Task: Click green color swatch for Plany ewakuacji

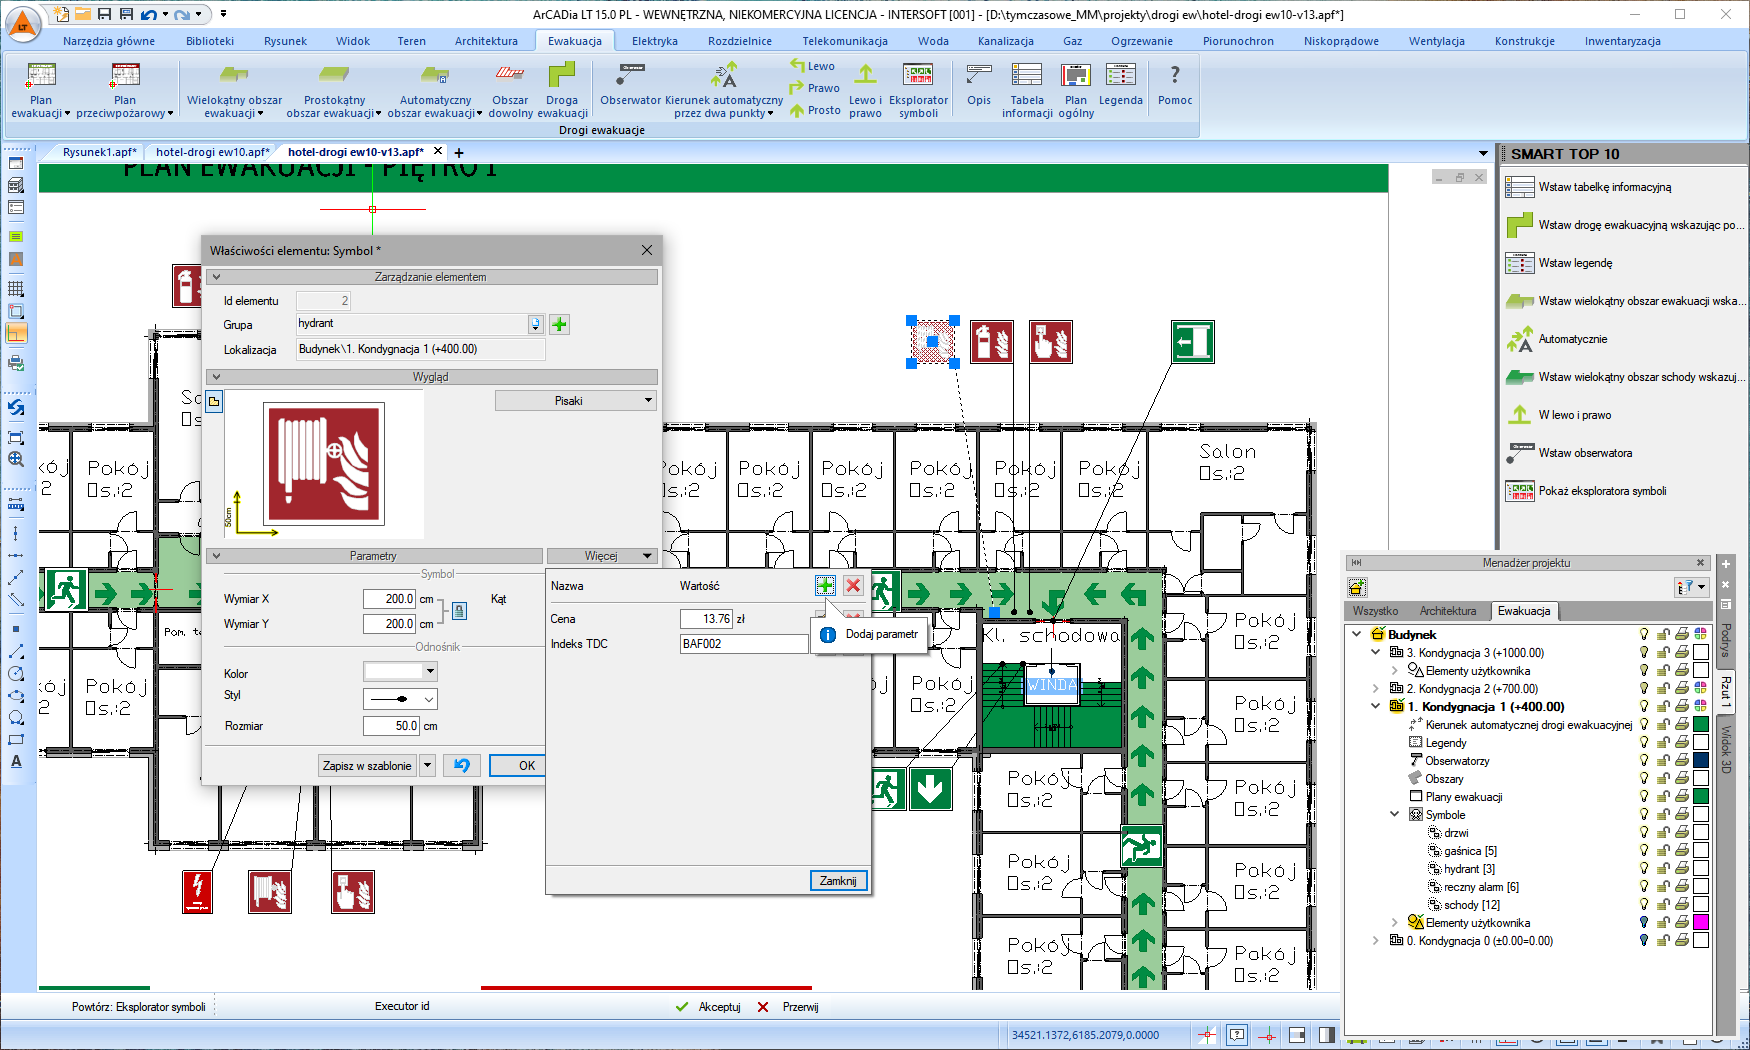Action: [1701, 796]
